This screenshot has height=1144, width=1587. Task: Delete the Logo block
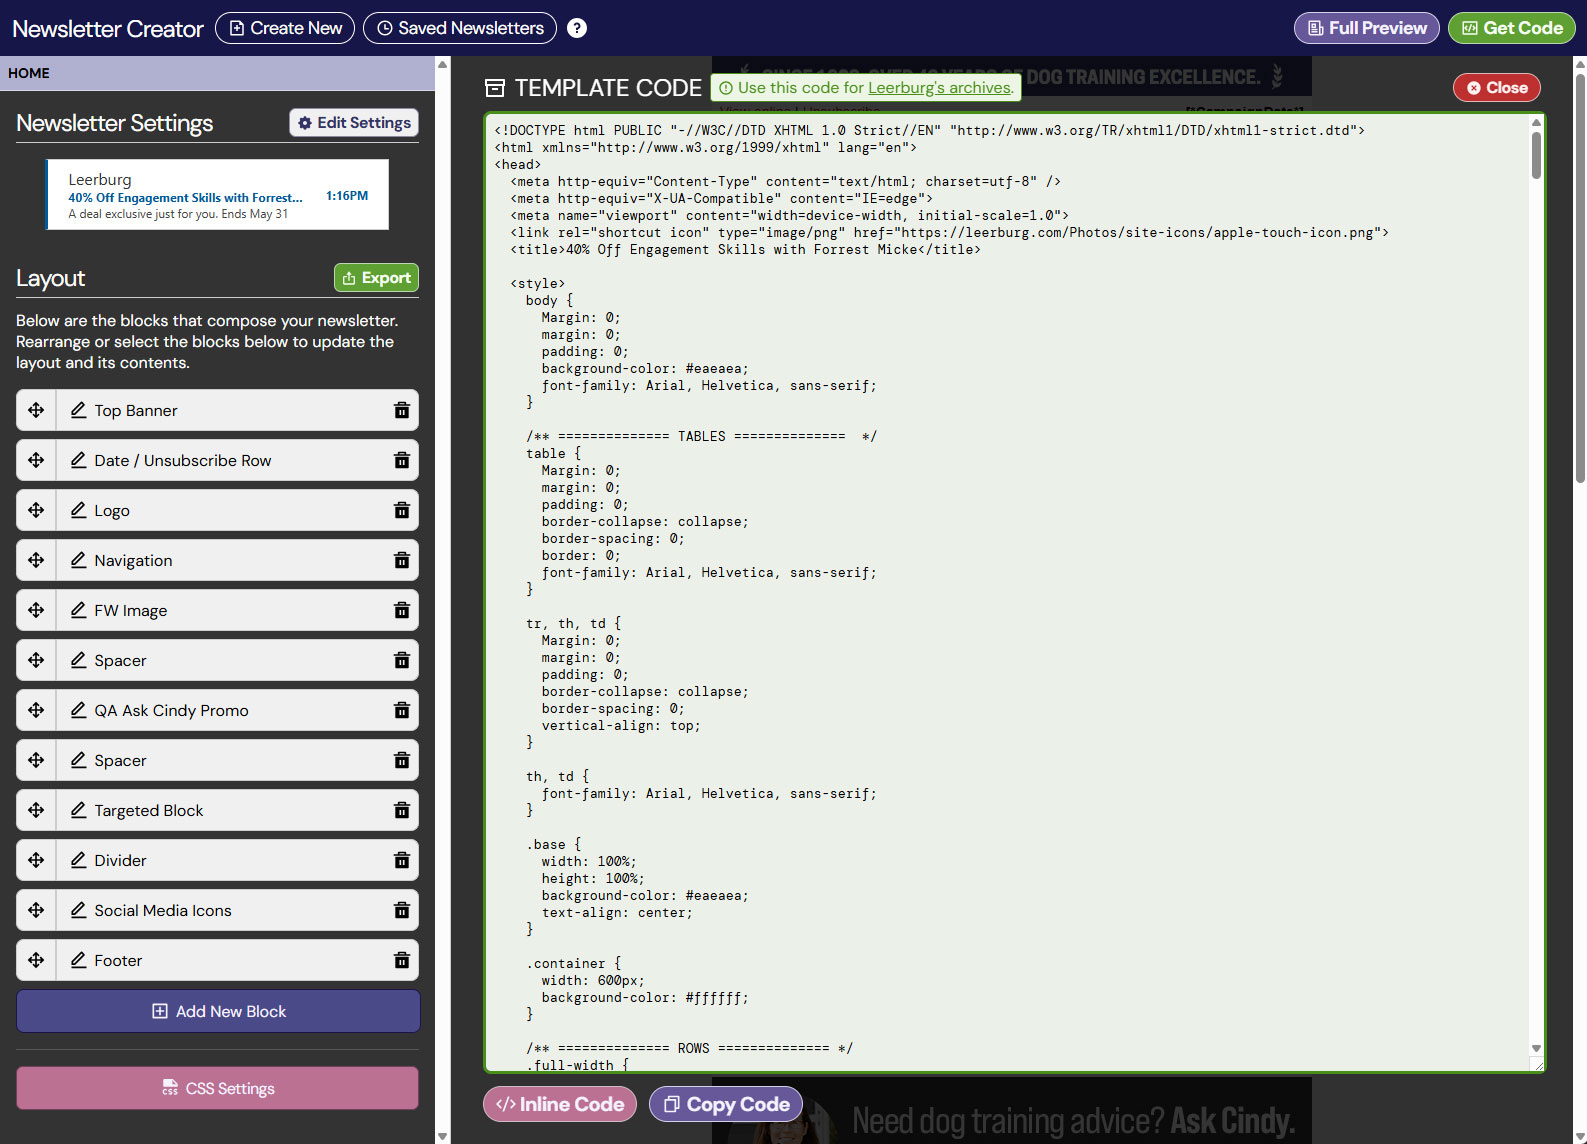(x=402, y=510)
